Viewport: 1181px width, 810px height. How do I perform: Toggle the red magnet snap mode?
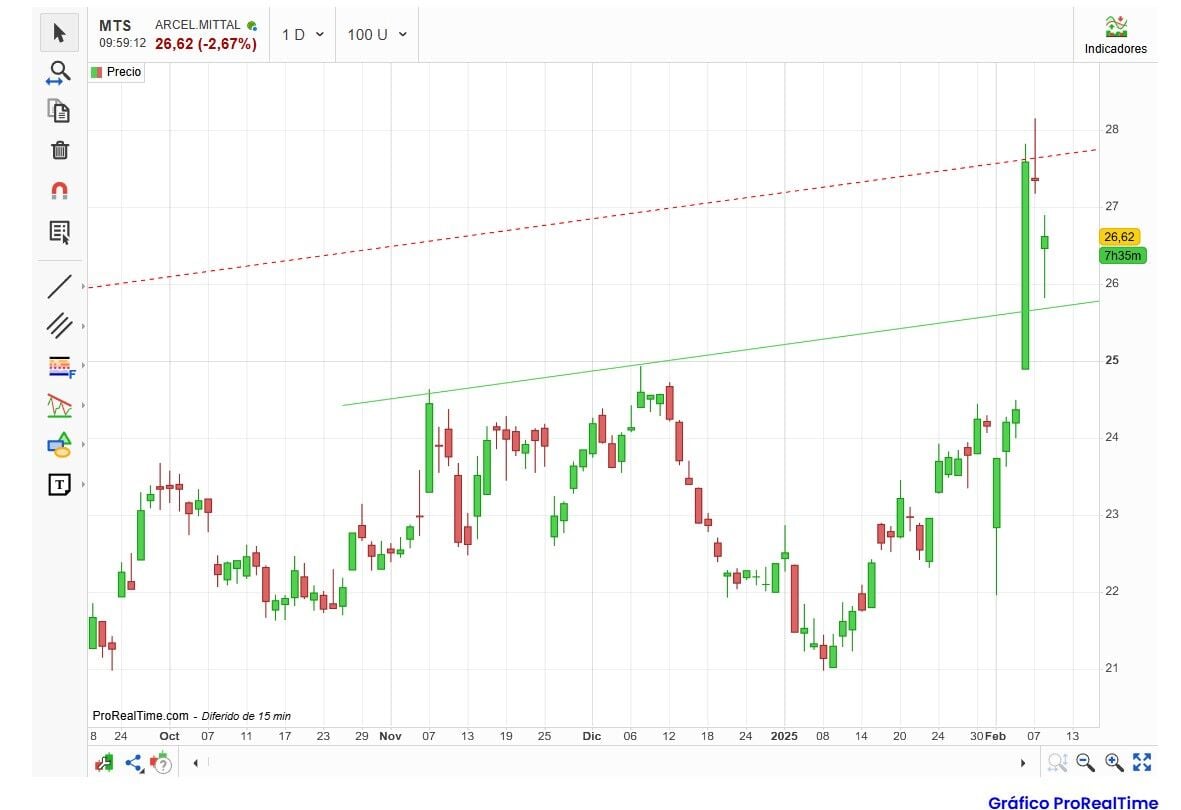tap(60, 190)
